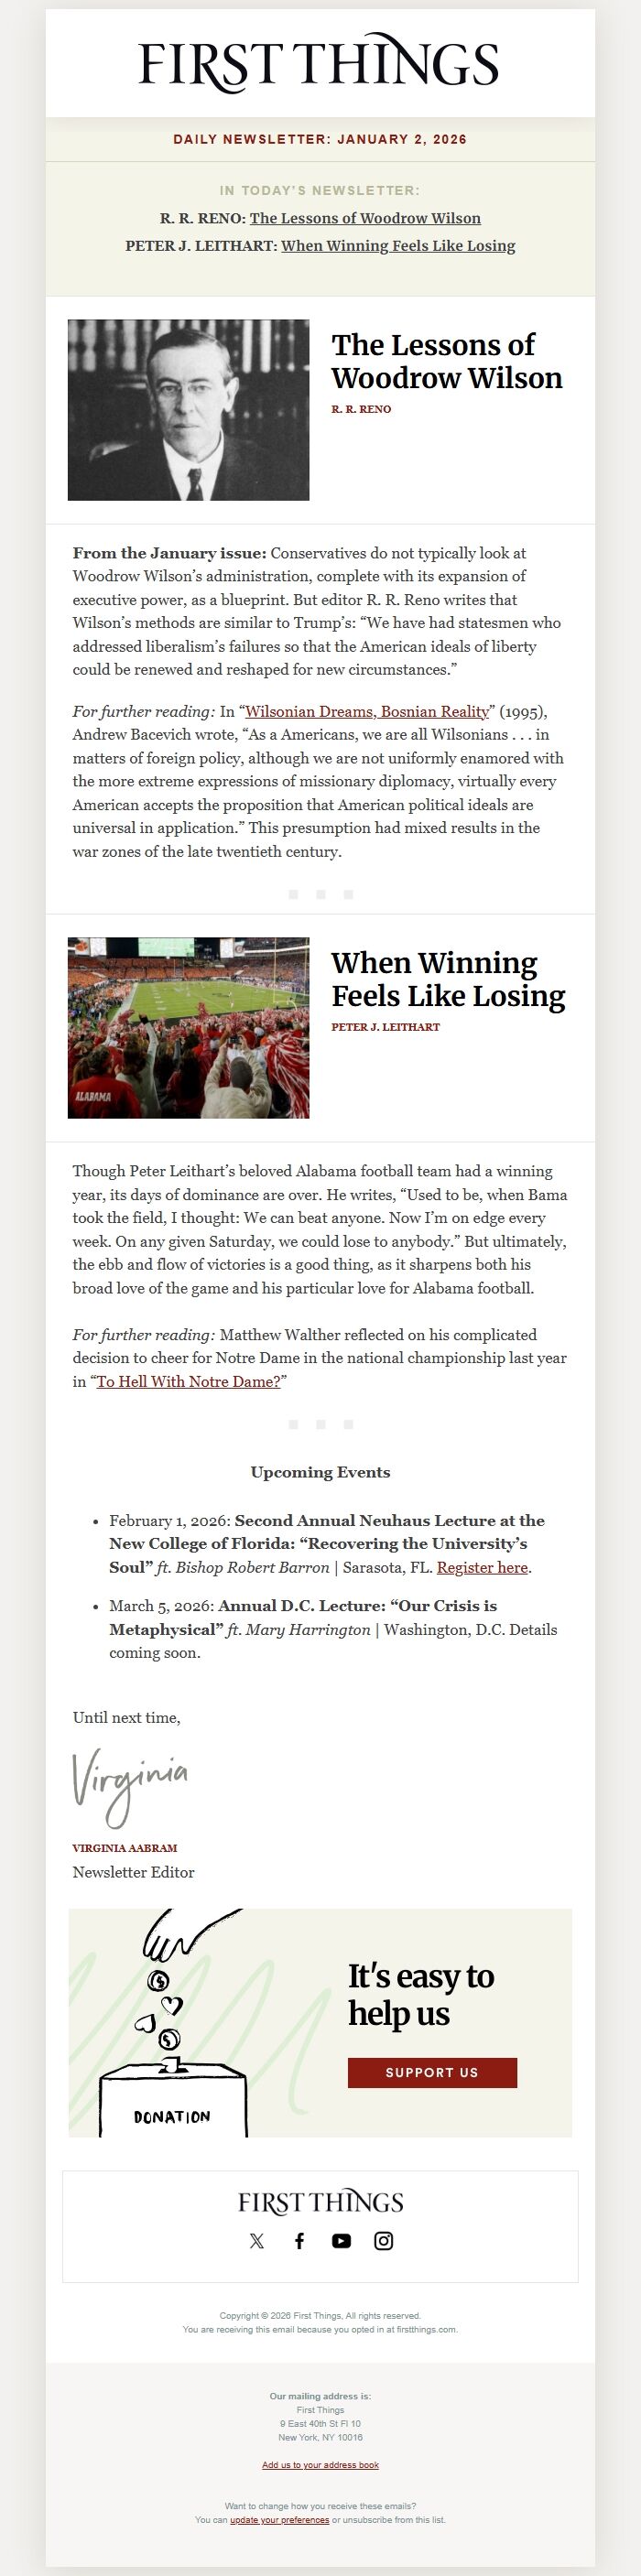This screenshot has height=2576, width=641.
Task: Click the X (Twitter) social icon
Action: 257,2241
